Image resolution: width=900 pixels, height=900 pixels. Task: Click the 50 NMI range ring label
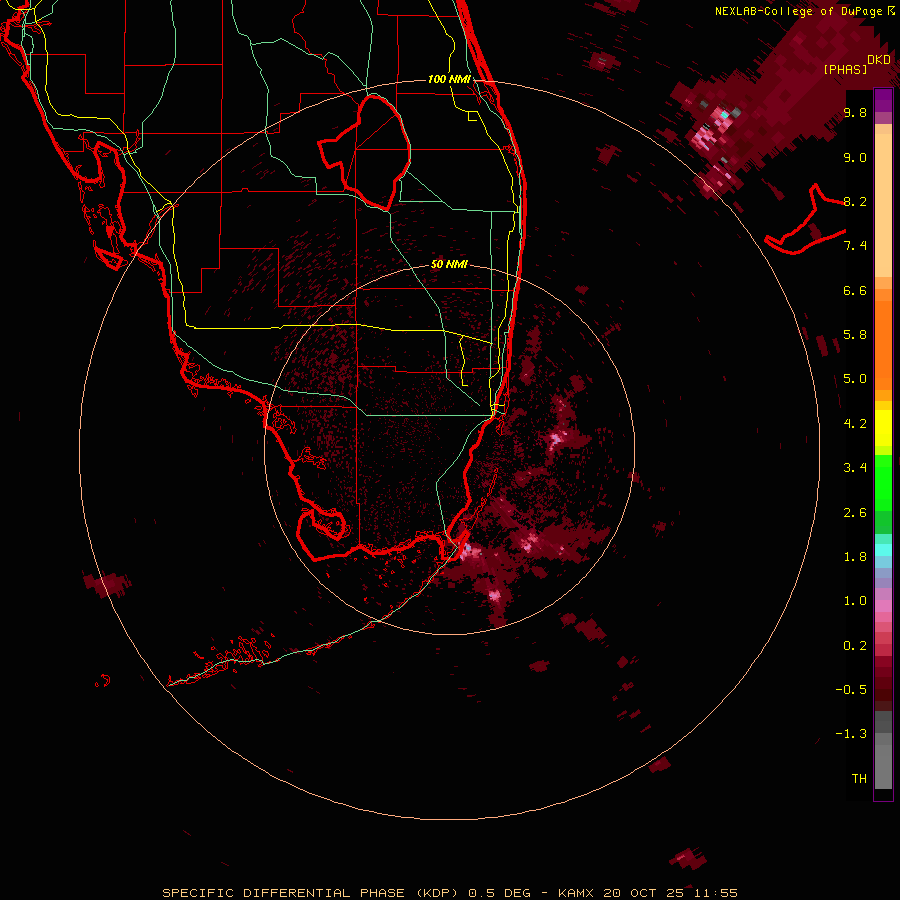[x=449, y=264]
